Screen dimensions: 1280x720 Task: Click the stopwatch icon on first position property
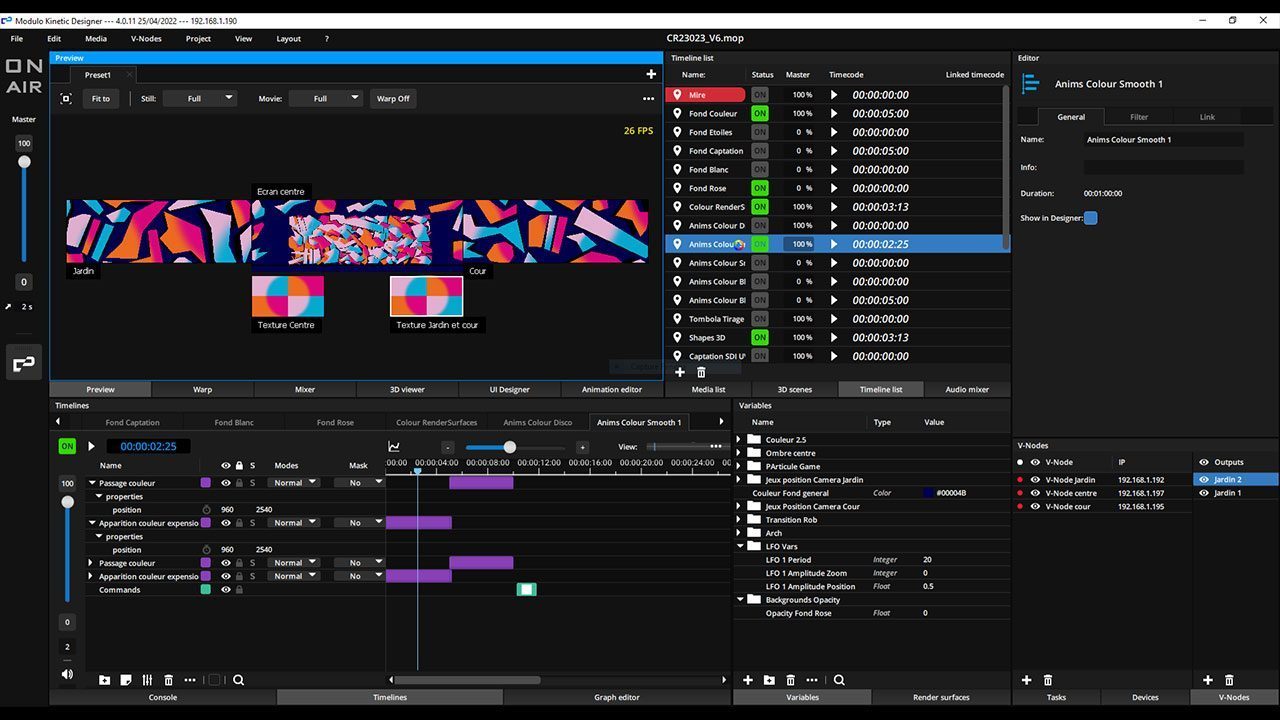point(207,510)
